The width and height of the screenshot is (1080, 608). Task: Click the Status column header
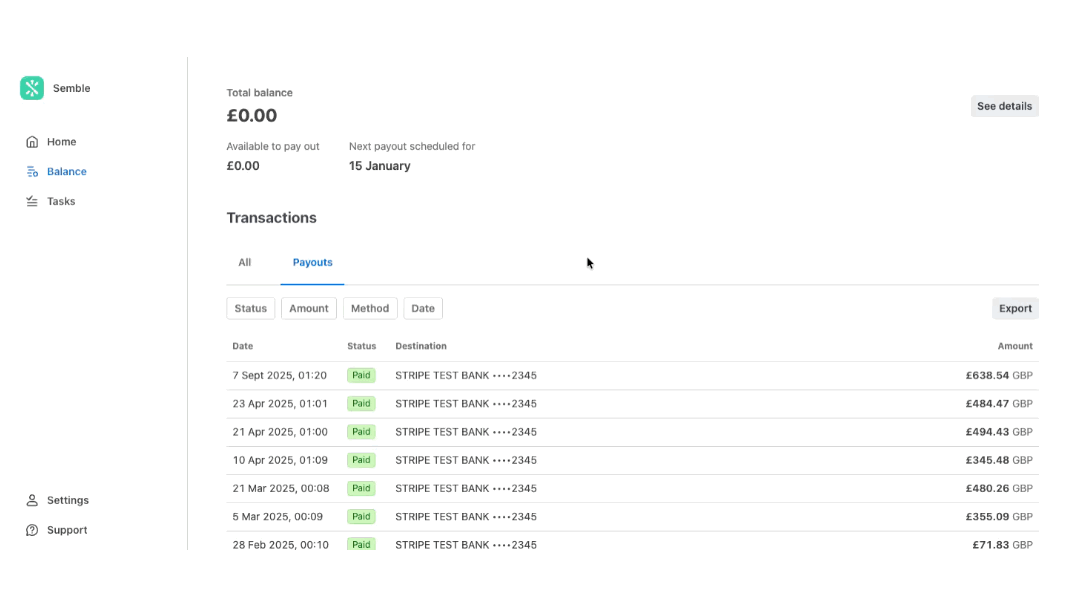362,346
